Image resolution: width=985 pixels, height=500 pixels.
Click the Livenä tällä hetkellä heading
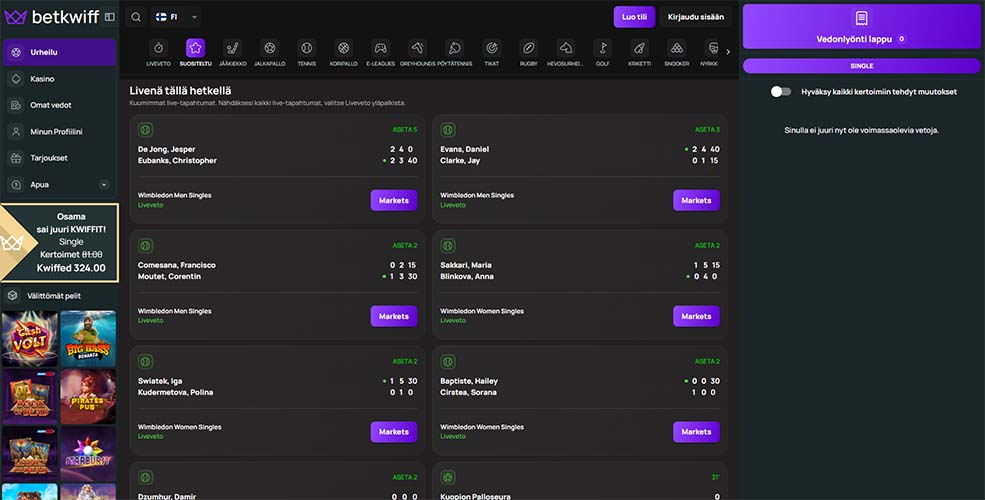(180, 91)
